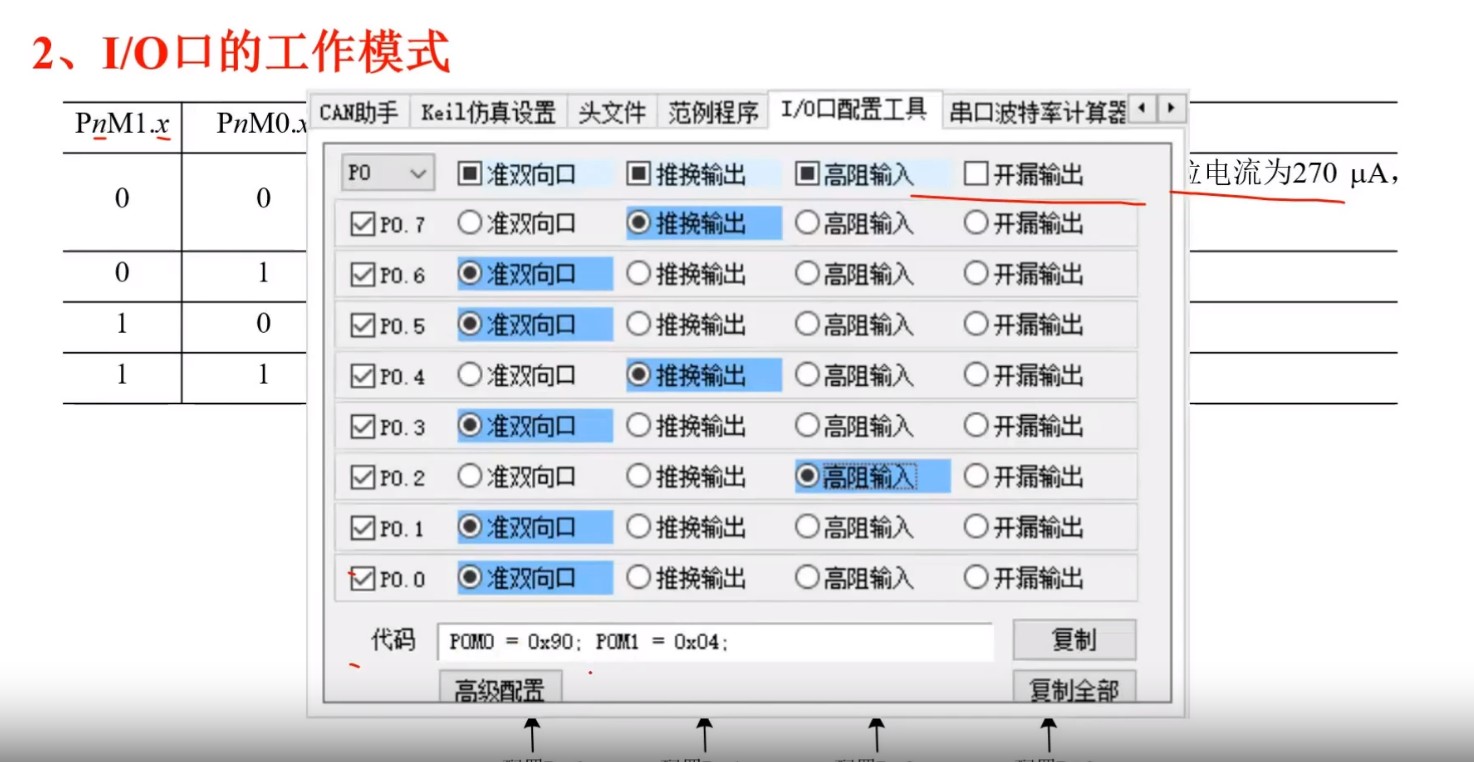Uncheck the P0.4 checkbox
Image resolution: width=1474 pixels, height=762 pixels.
[x=362, y=376]
